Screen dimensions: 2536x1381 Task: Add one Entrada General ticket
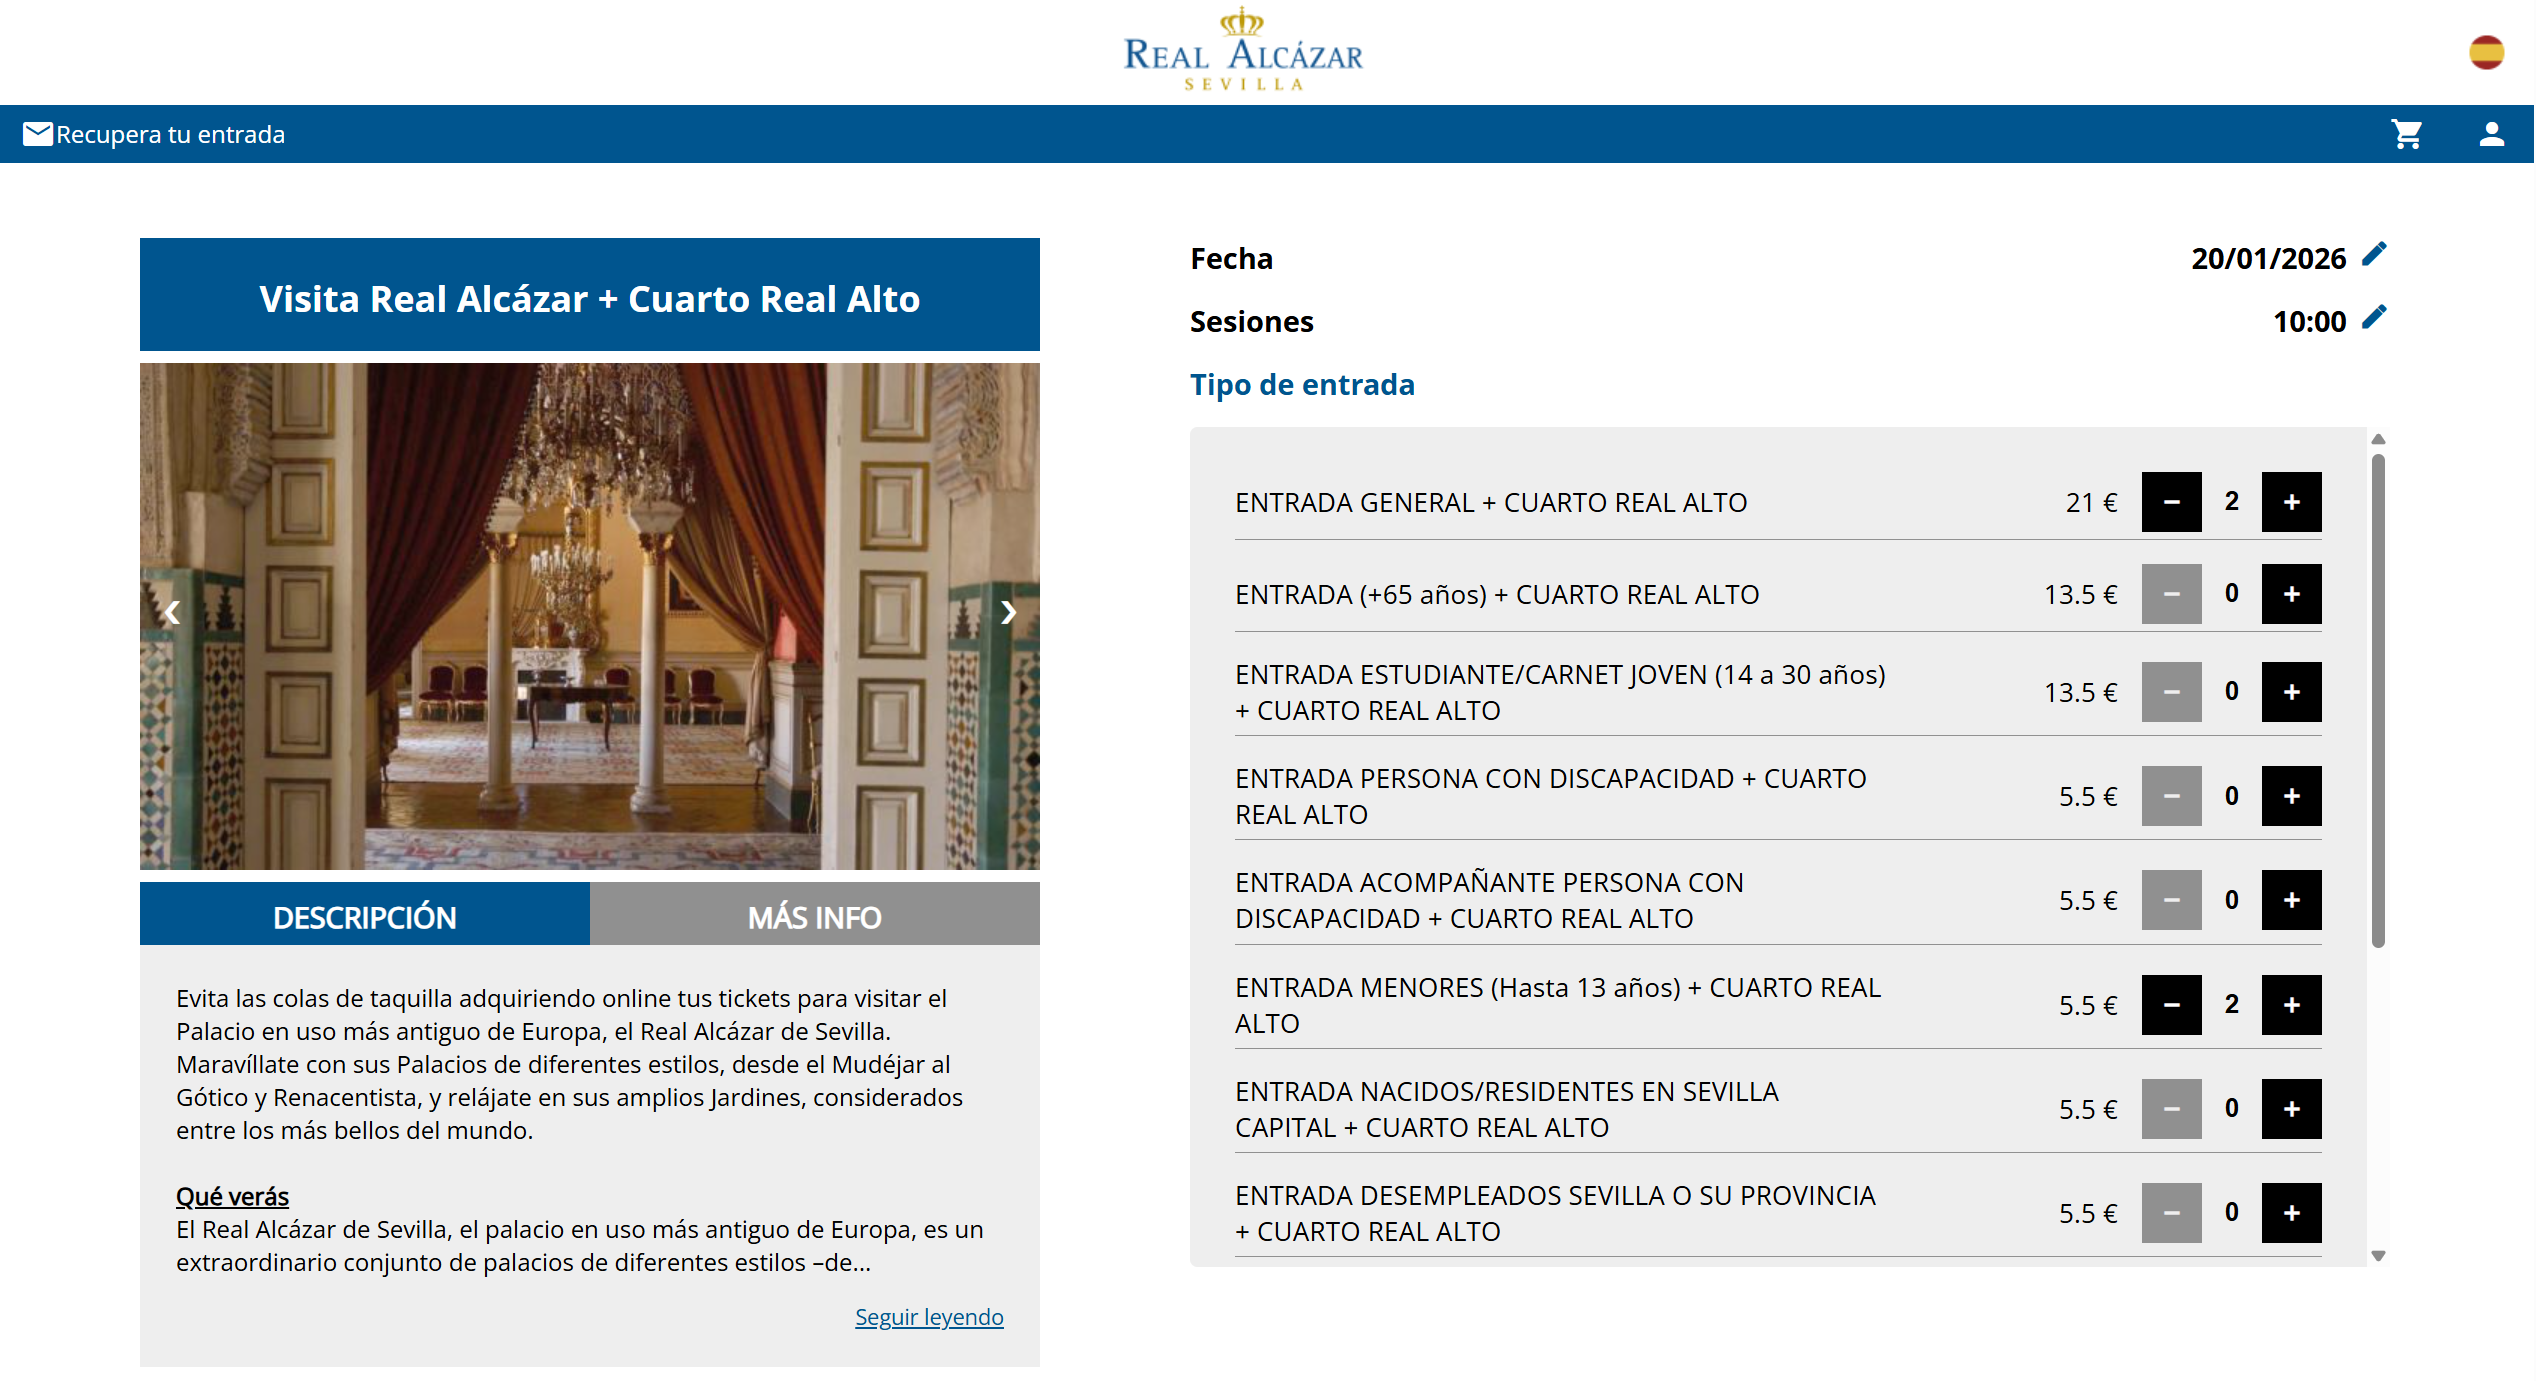click(2291, 502)
